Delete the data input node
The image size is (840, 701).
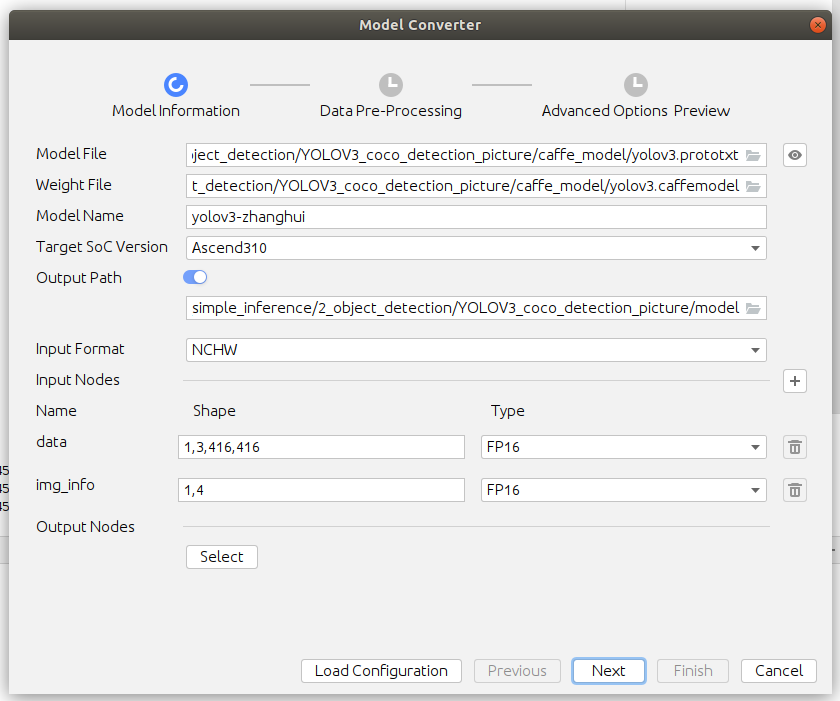click(x=795, y=447)
